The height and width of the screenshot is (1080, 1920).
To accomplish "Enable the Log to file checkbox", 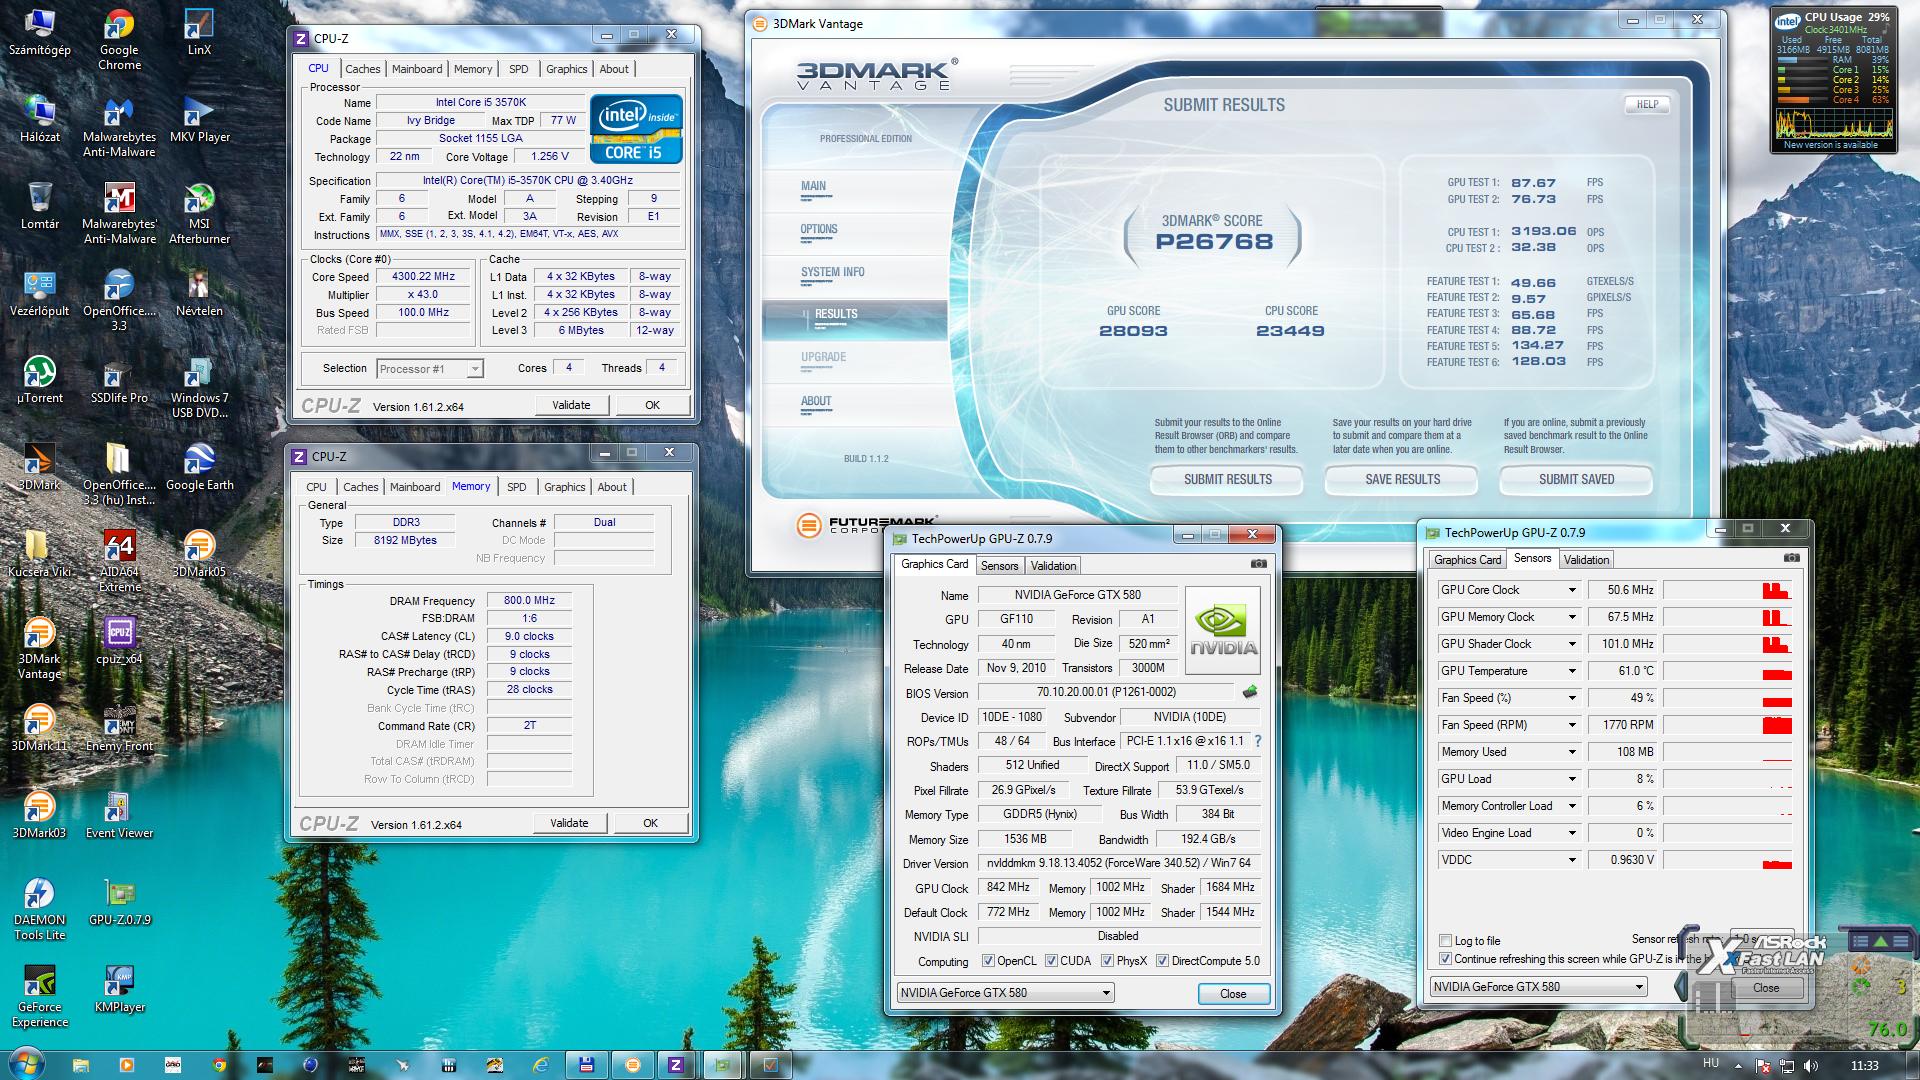I will point(1445,941).
